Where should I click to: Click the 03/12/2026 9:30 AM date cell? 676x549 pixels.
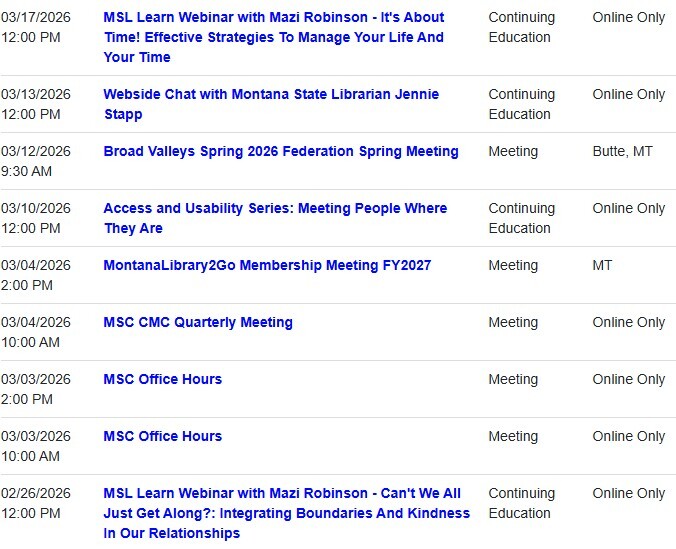(36, 161)
